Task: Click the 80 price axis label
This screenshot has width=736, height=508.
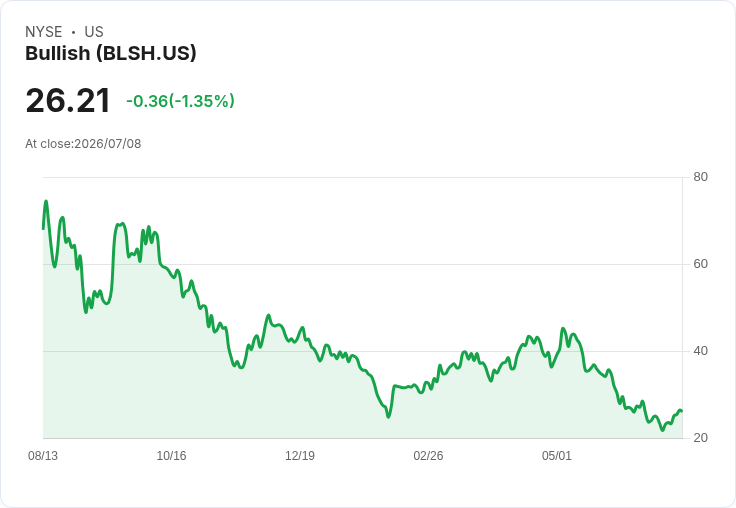Action: [x=700, y=177]
